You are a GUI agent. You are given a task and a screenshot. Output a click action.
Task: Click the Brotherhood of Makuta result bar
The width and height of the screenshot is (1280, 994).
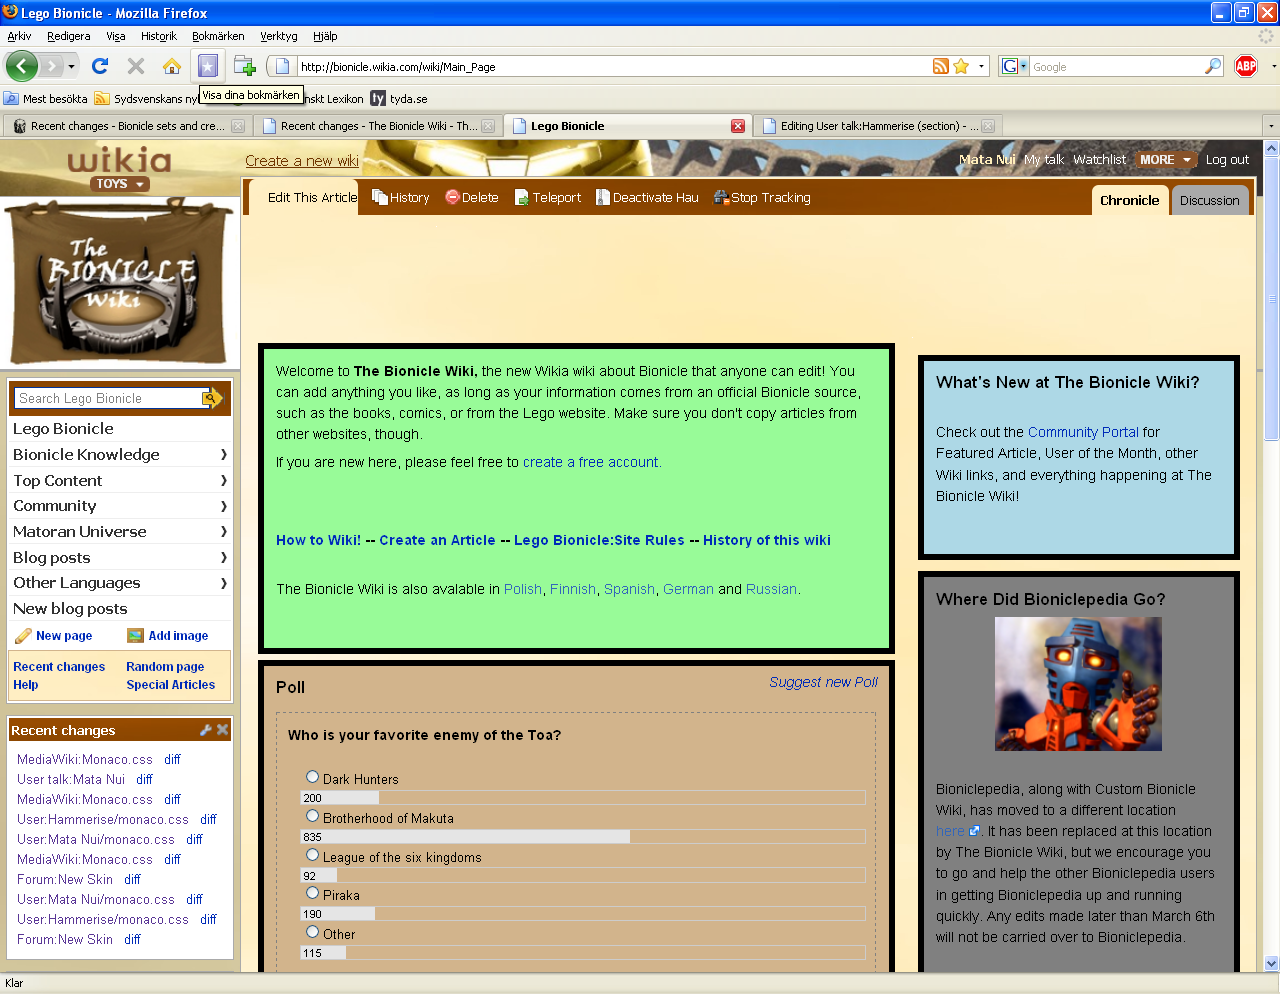(x=583, y=837)
